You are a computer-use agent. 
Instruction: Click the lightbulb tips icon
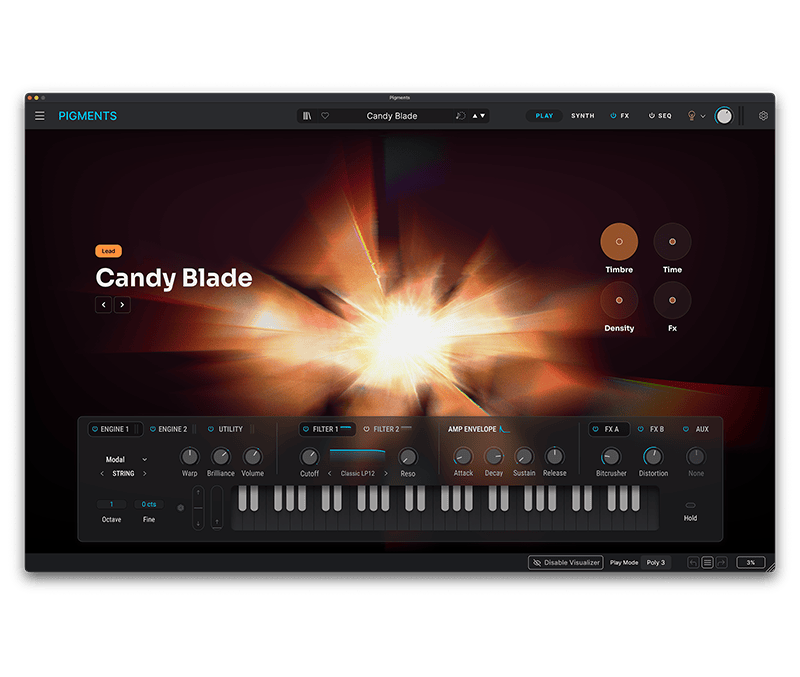690,116
